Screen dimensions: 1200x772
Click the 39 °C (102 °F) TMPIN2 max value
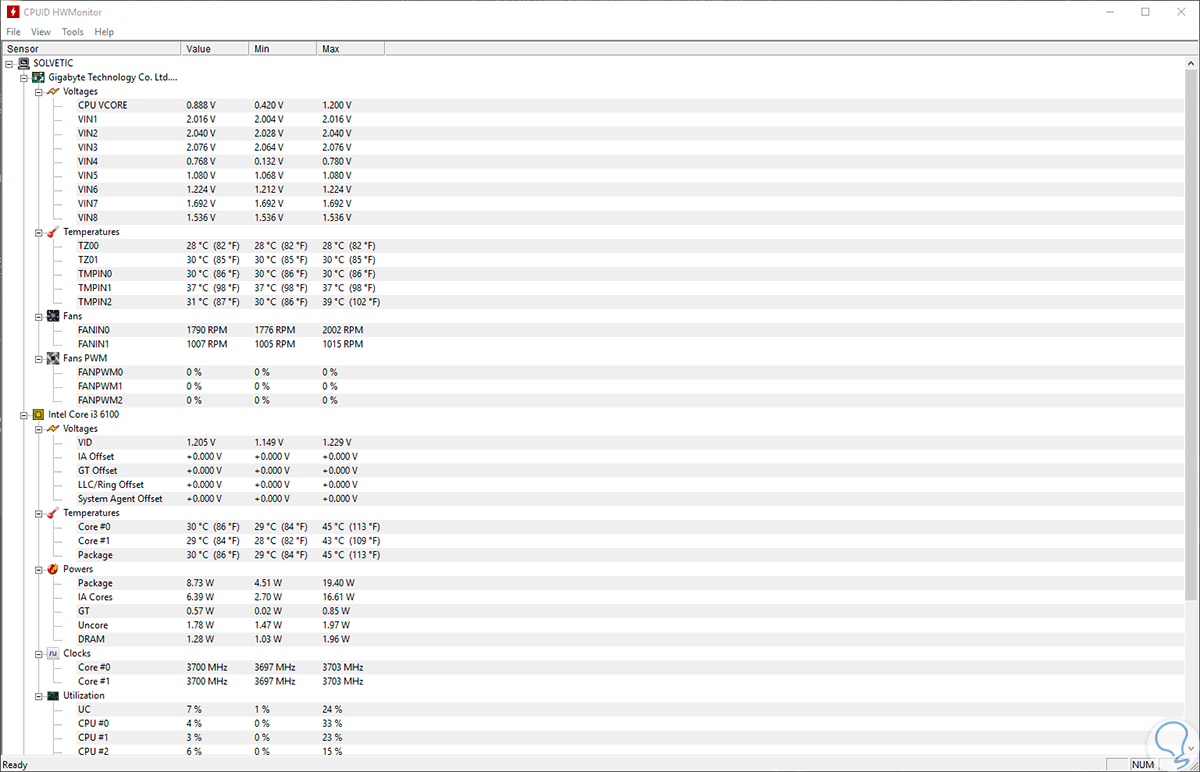(x=351, y=302)
